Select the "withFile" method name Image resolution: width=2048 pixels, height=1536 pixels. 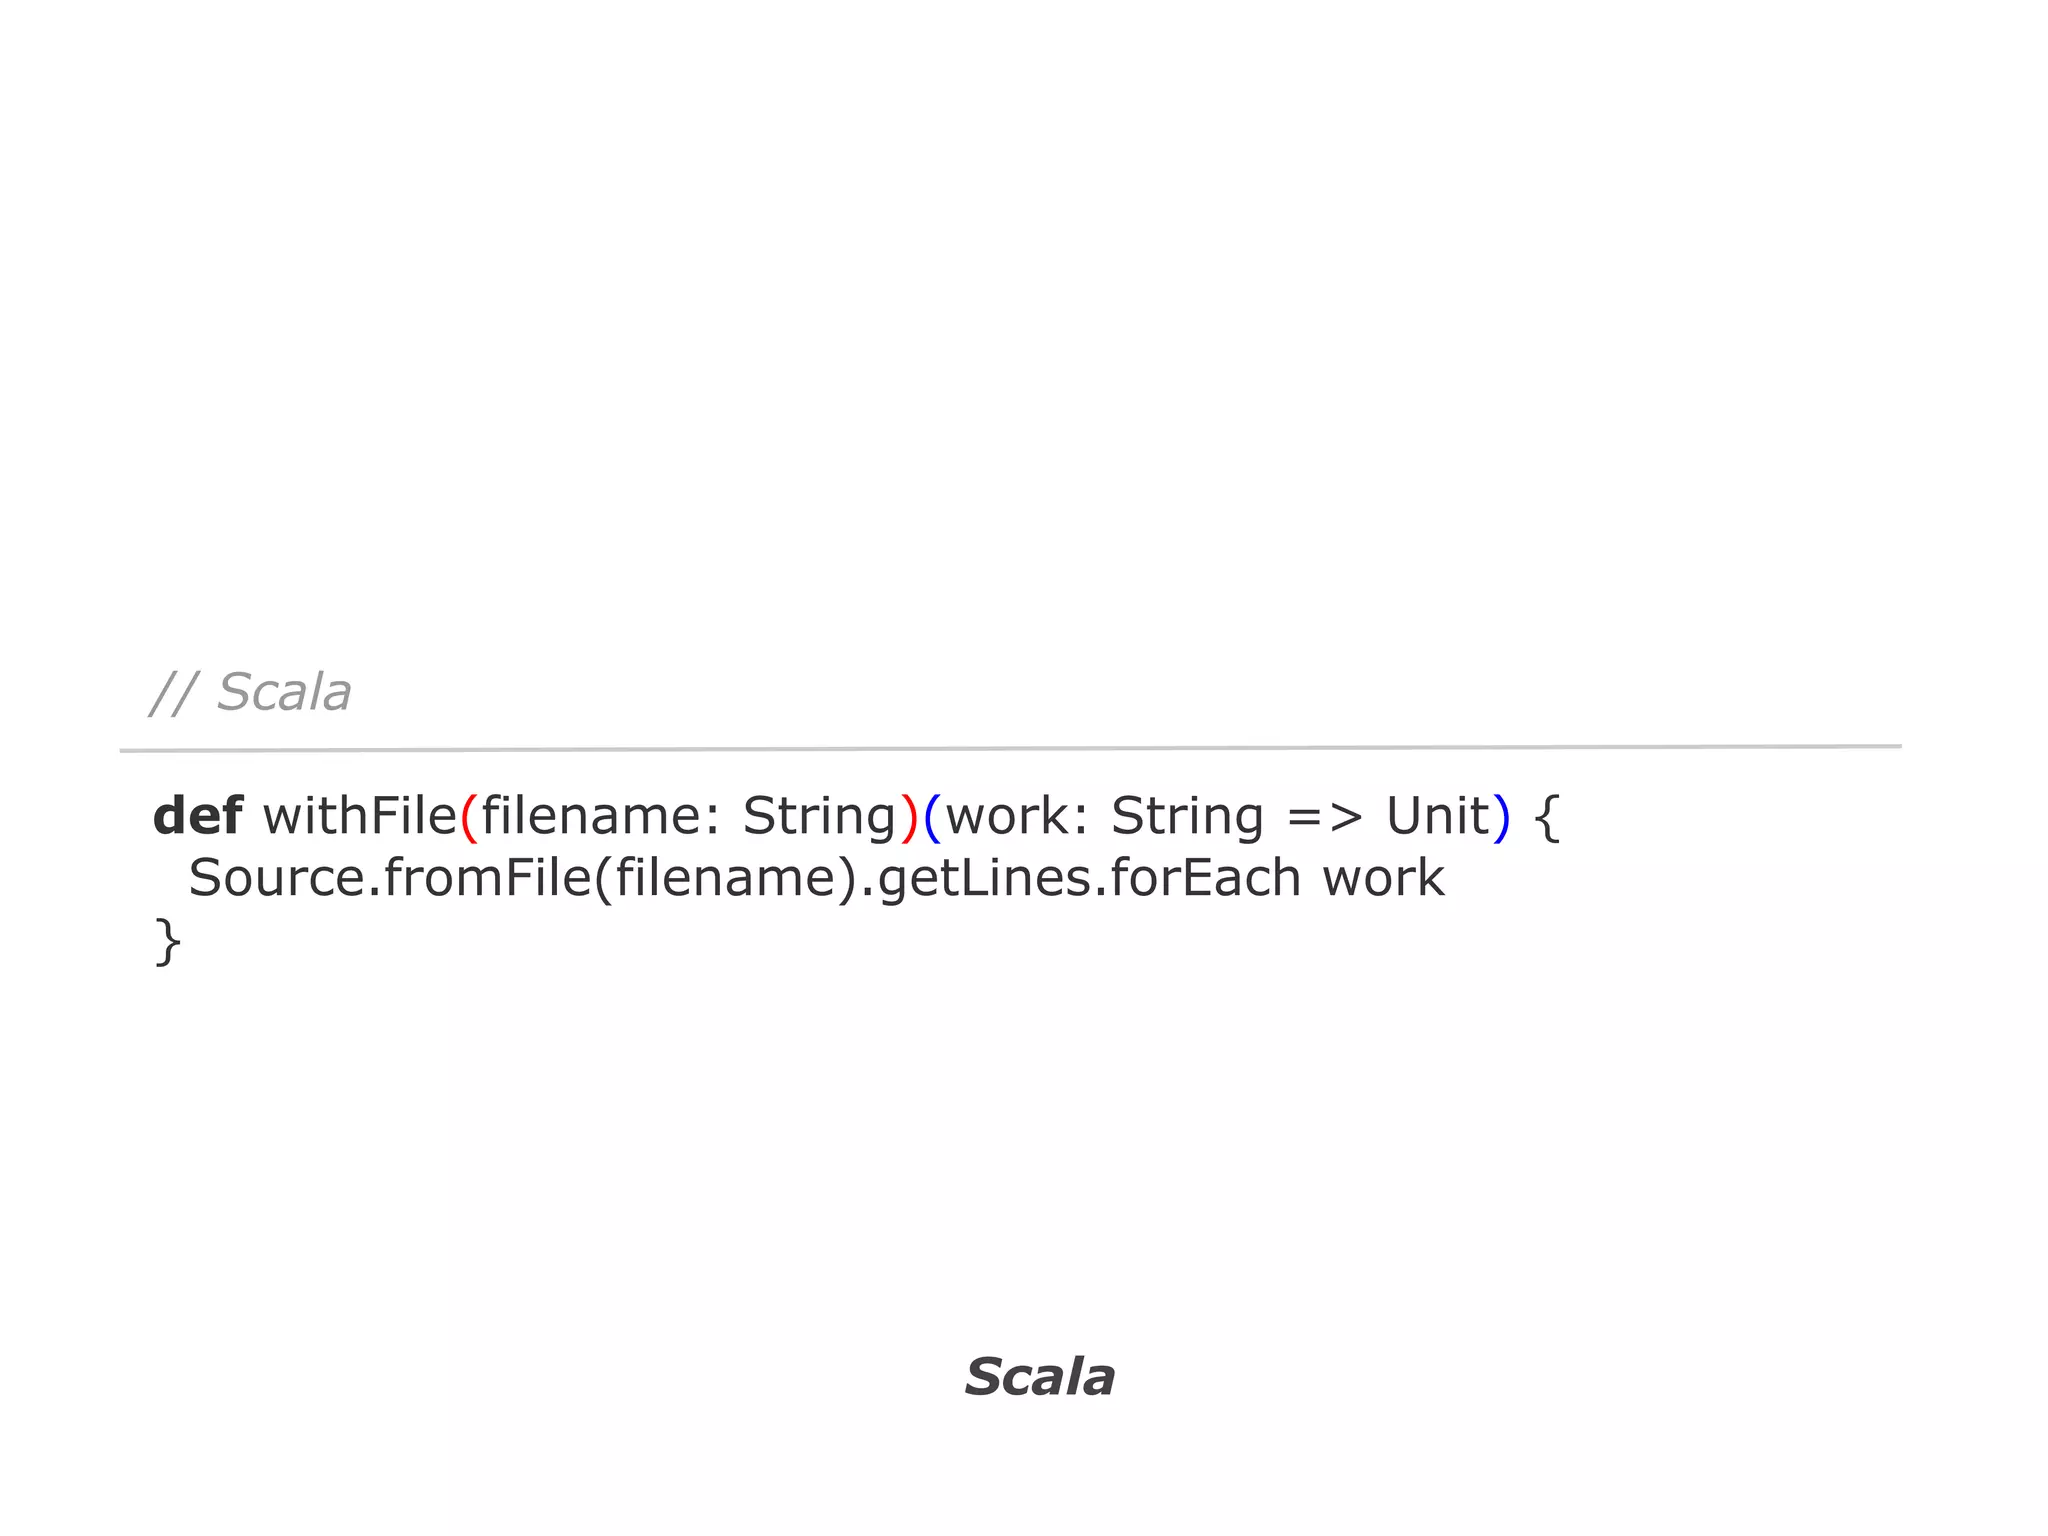(360, 816)
